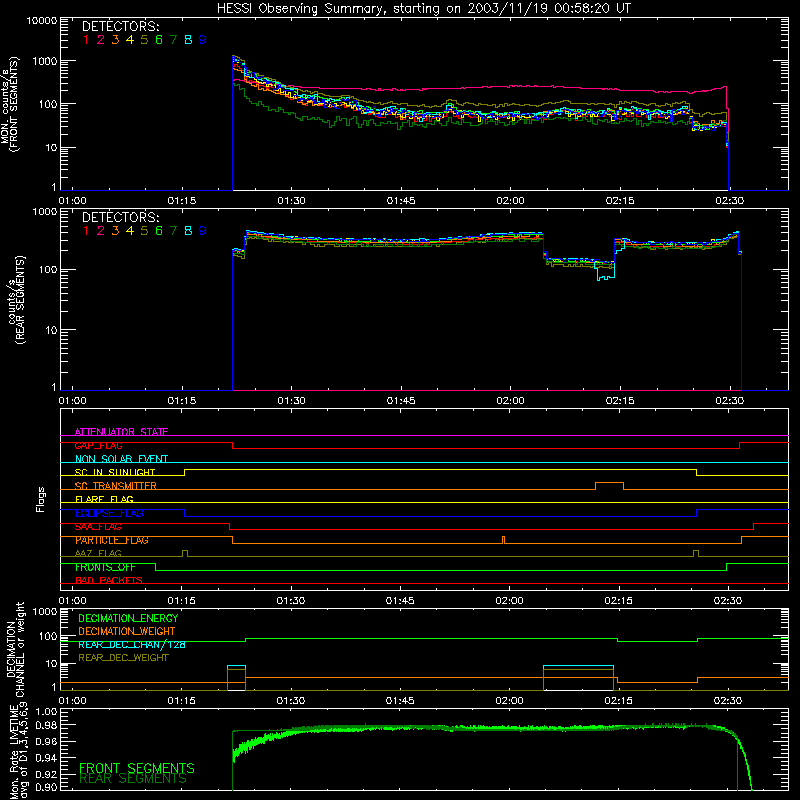This screenshot has height=800, width=800.
Task: Select blue detector 9 in front segments legend
Action: coord(203,40)
